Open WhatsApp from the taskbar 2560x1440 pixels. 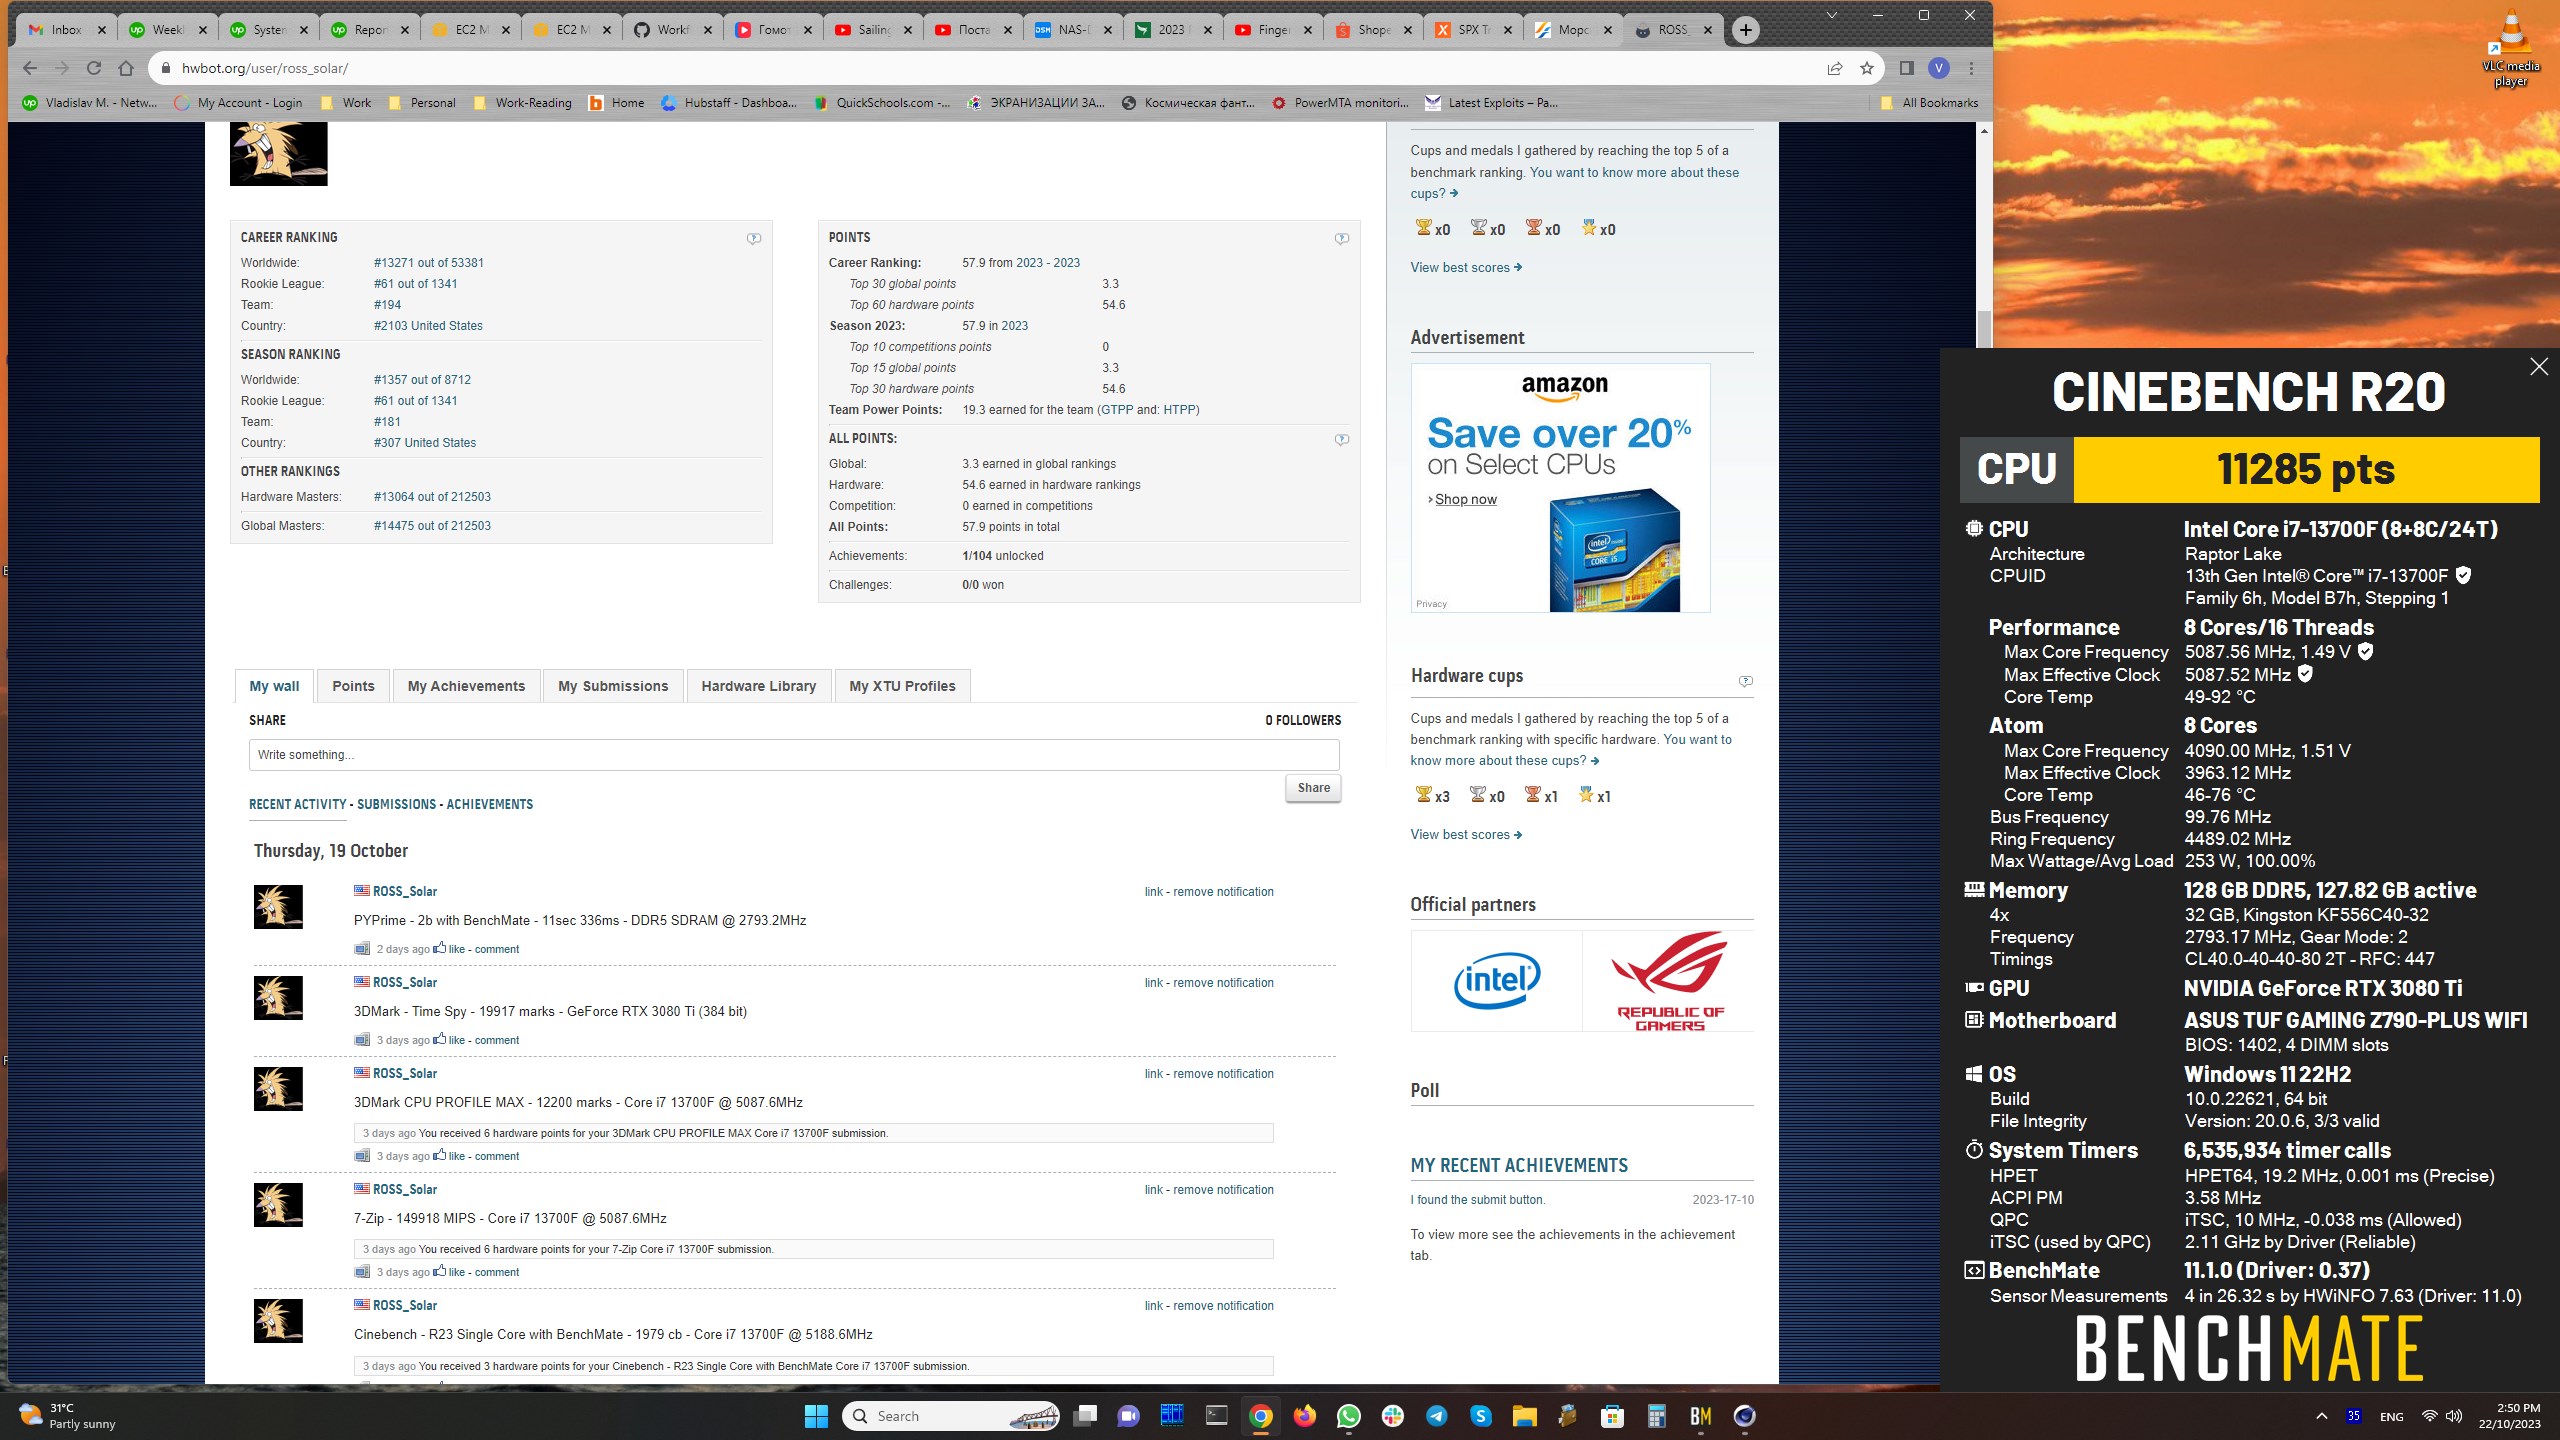pyautogui.click(x=1348, y=1416)
